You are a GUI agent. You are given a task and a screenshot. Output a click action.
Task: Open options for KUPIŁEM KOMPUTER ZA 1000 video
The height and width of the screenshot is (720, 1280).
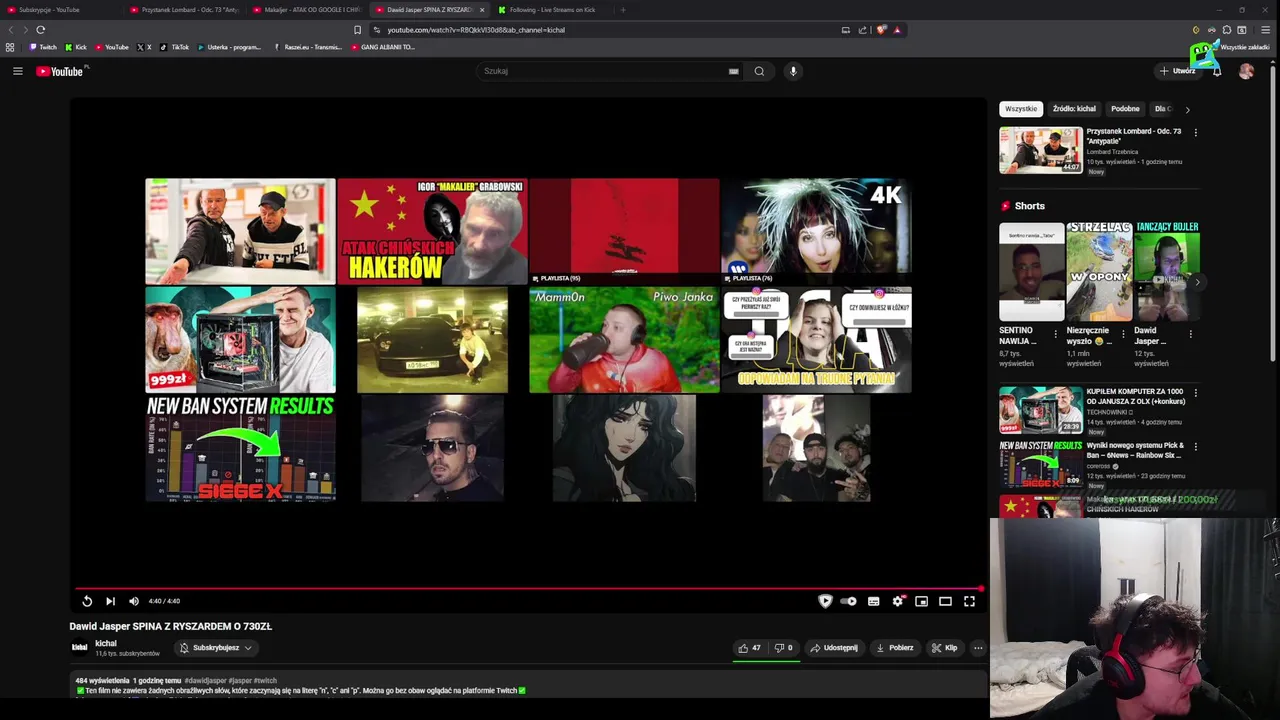tap(1195, 393)
